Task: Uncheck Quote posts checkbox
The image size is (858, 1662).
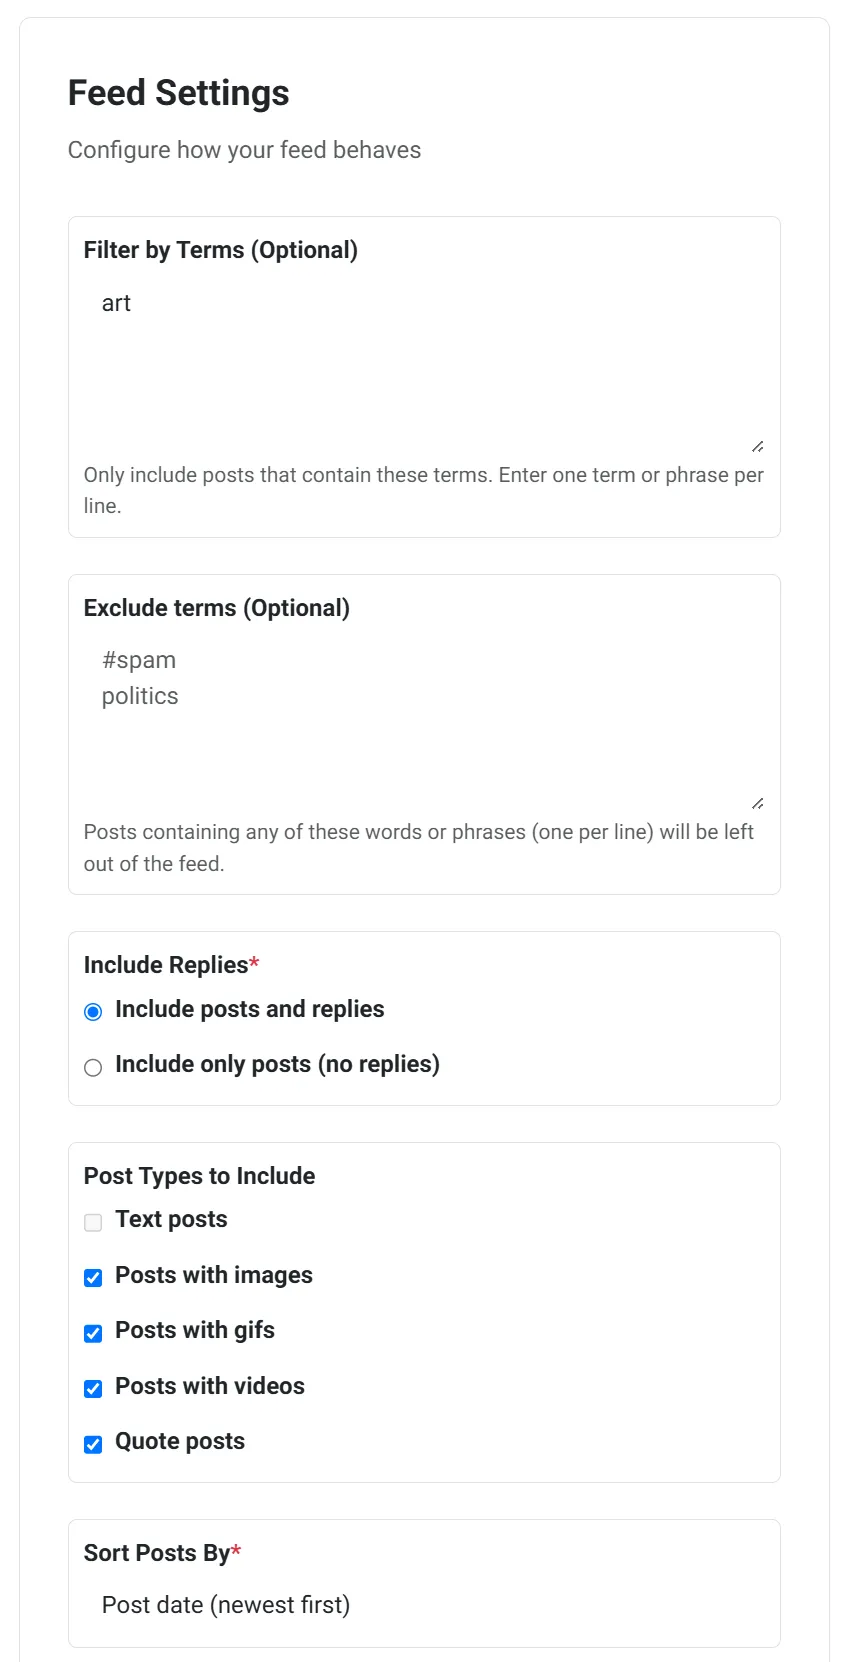Action: pyautogui.click(x=93, y=1444)
